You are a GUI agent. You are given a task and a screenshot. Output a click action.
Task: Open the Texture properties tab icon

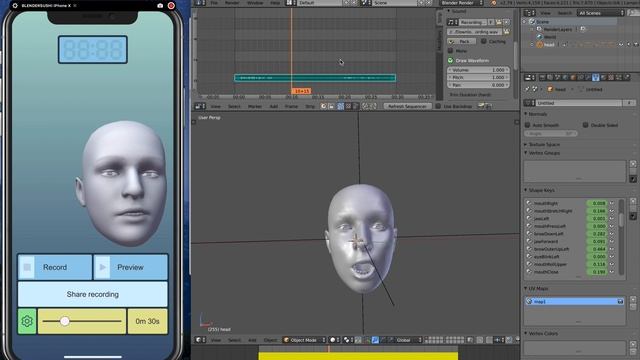[611, 77]
